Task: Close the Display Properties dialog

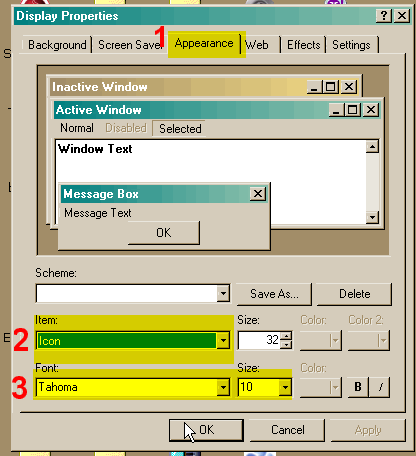Action: (x=402, y=16)
